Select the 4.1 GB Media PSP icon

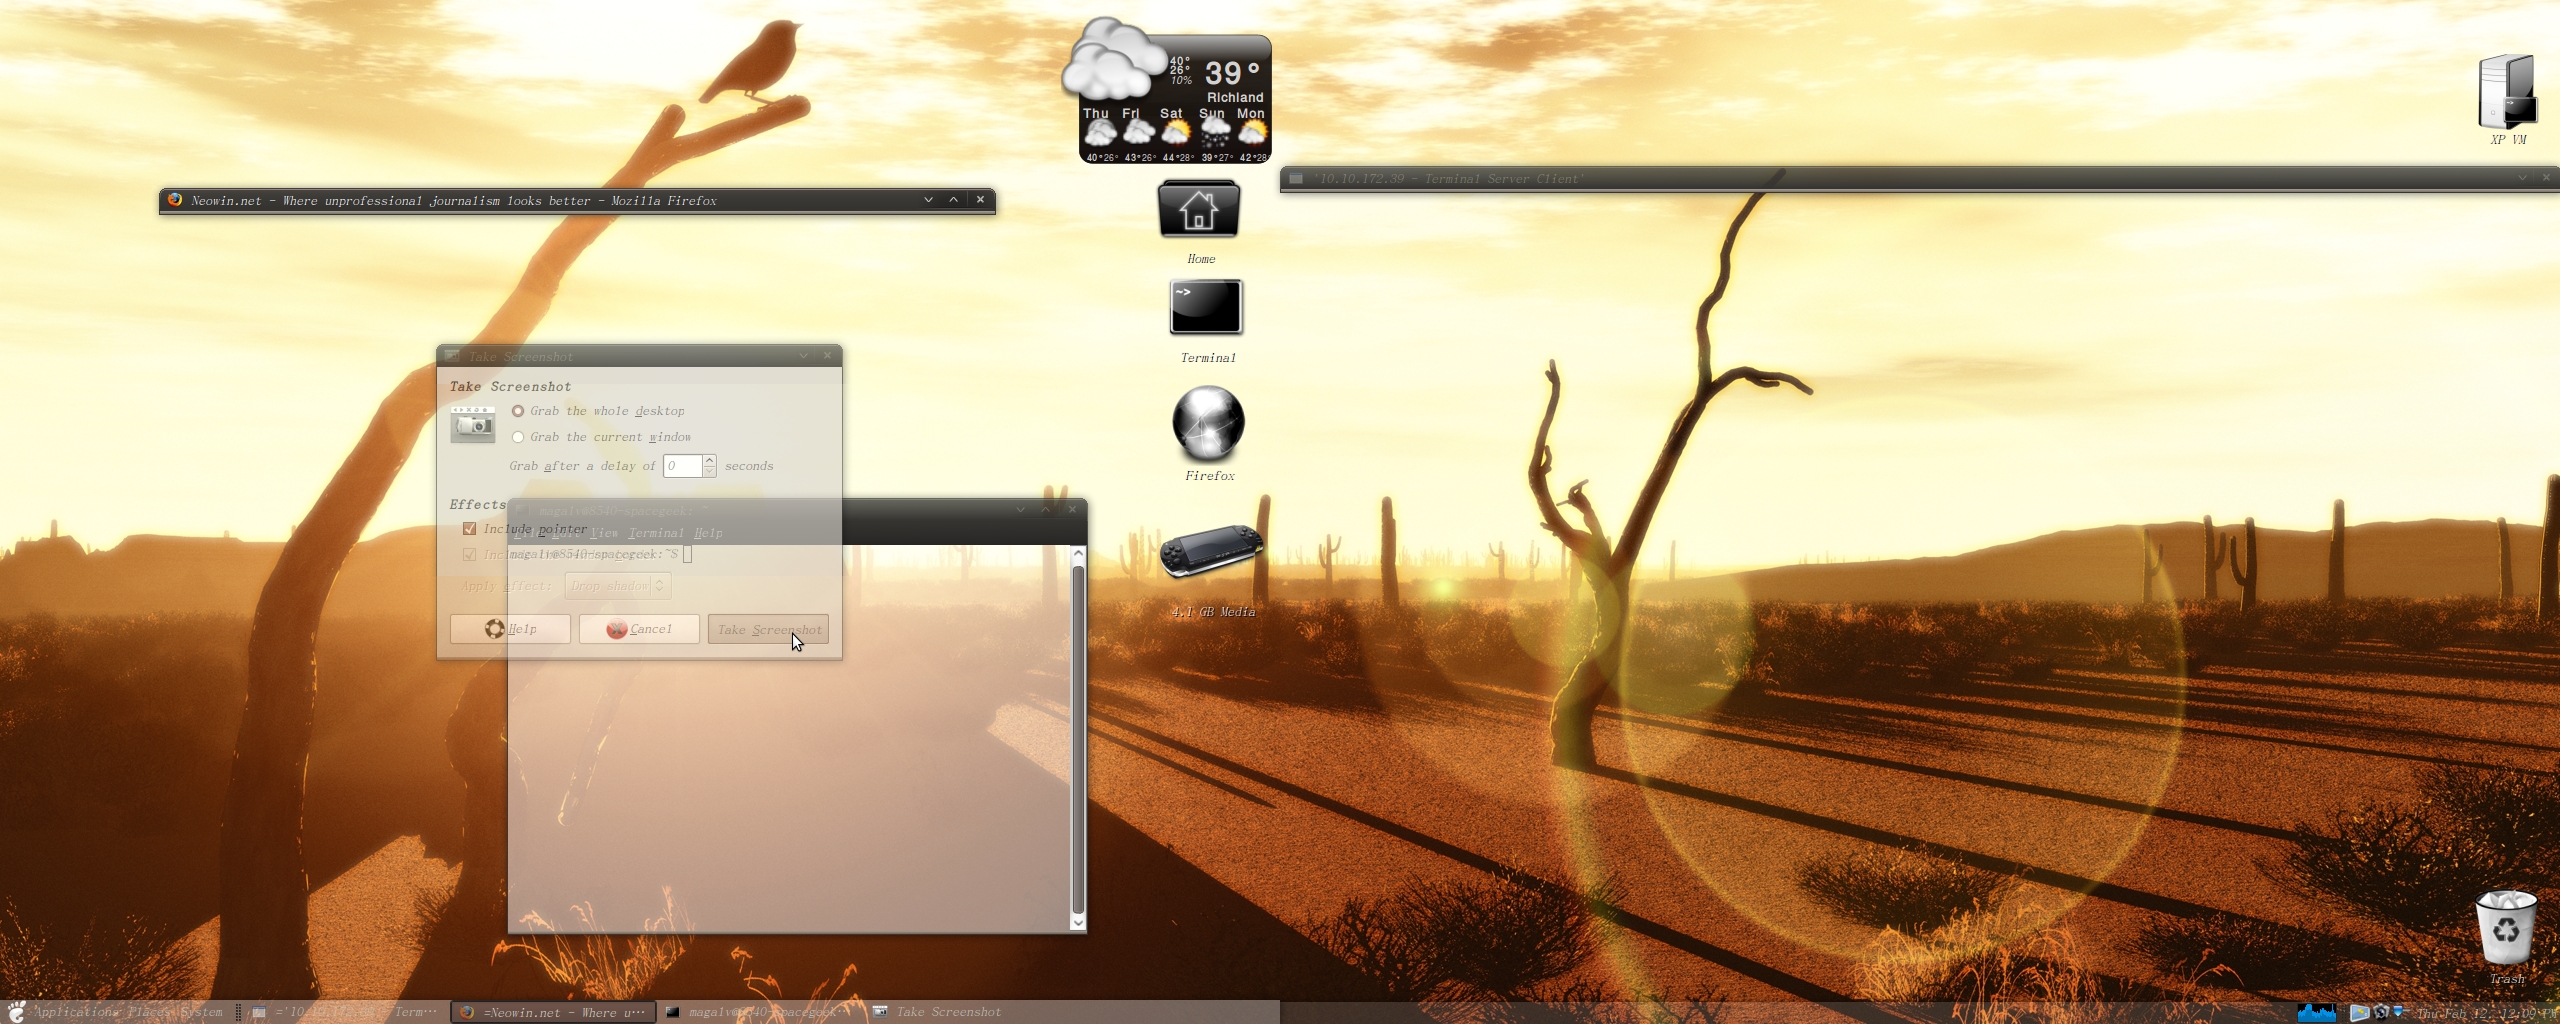(x=1211, y=550)
